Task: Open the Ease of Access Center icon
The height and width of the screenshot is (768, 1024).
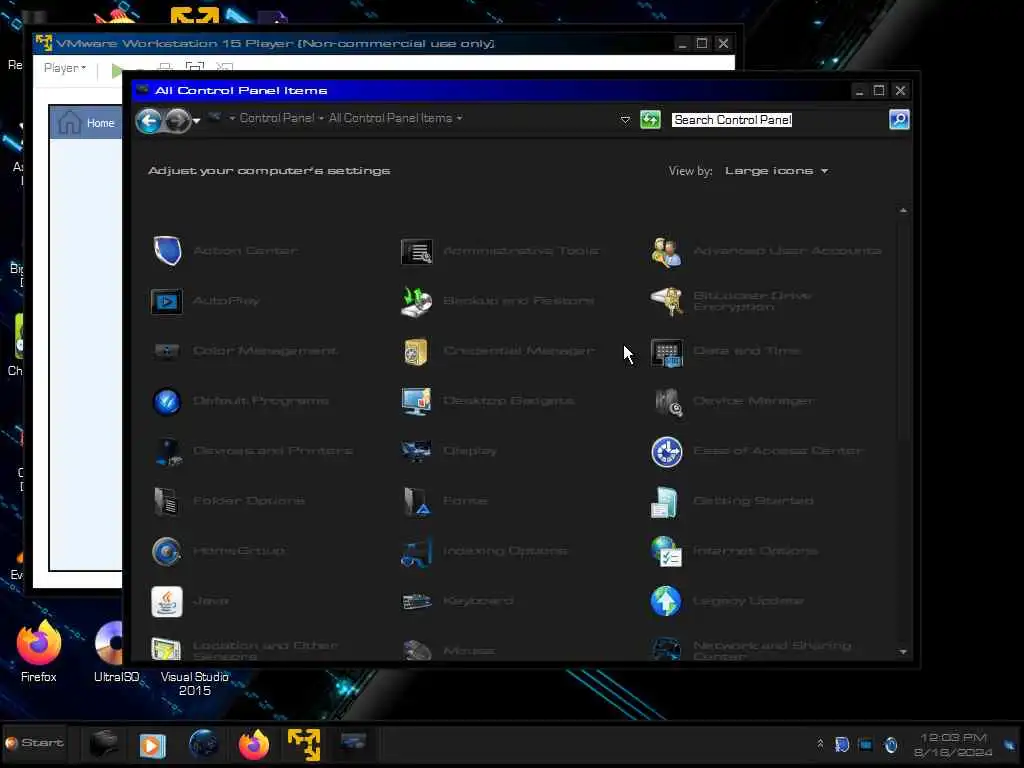Action: (666, 452)
